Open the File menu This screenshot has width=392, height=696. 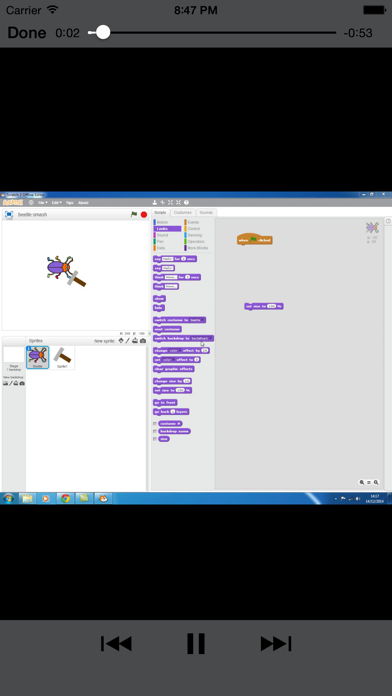pyautogui.click(x=43, y=202)
